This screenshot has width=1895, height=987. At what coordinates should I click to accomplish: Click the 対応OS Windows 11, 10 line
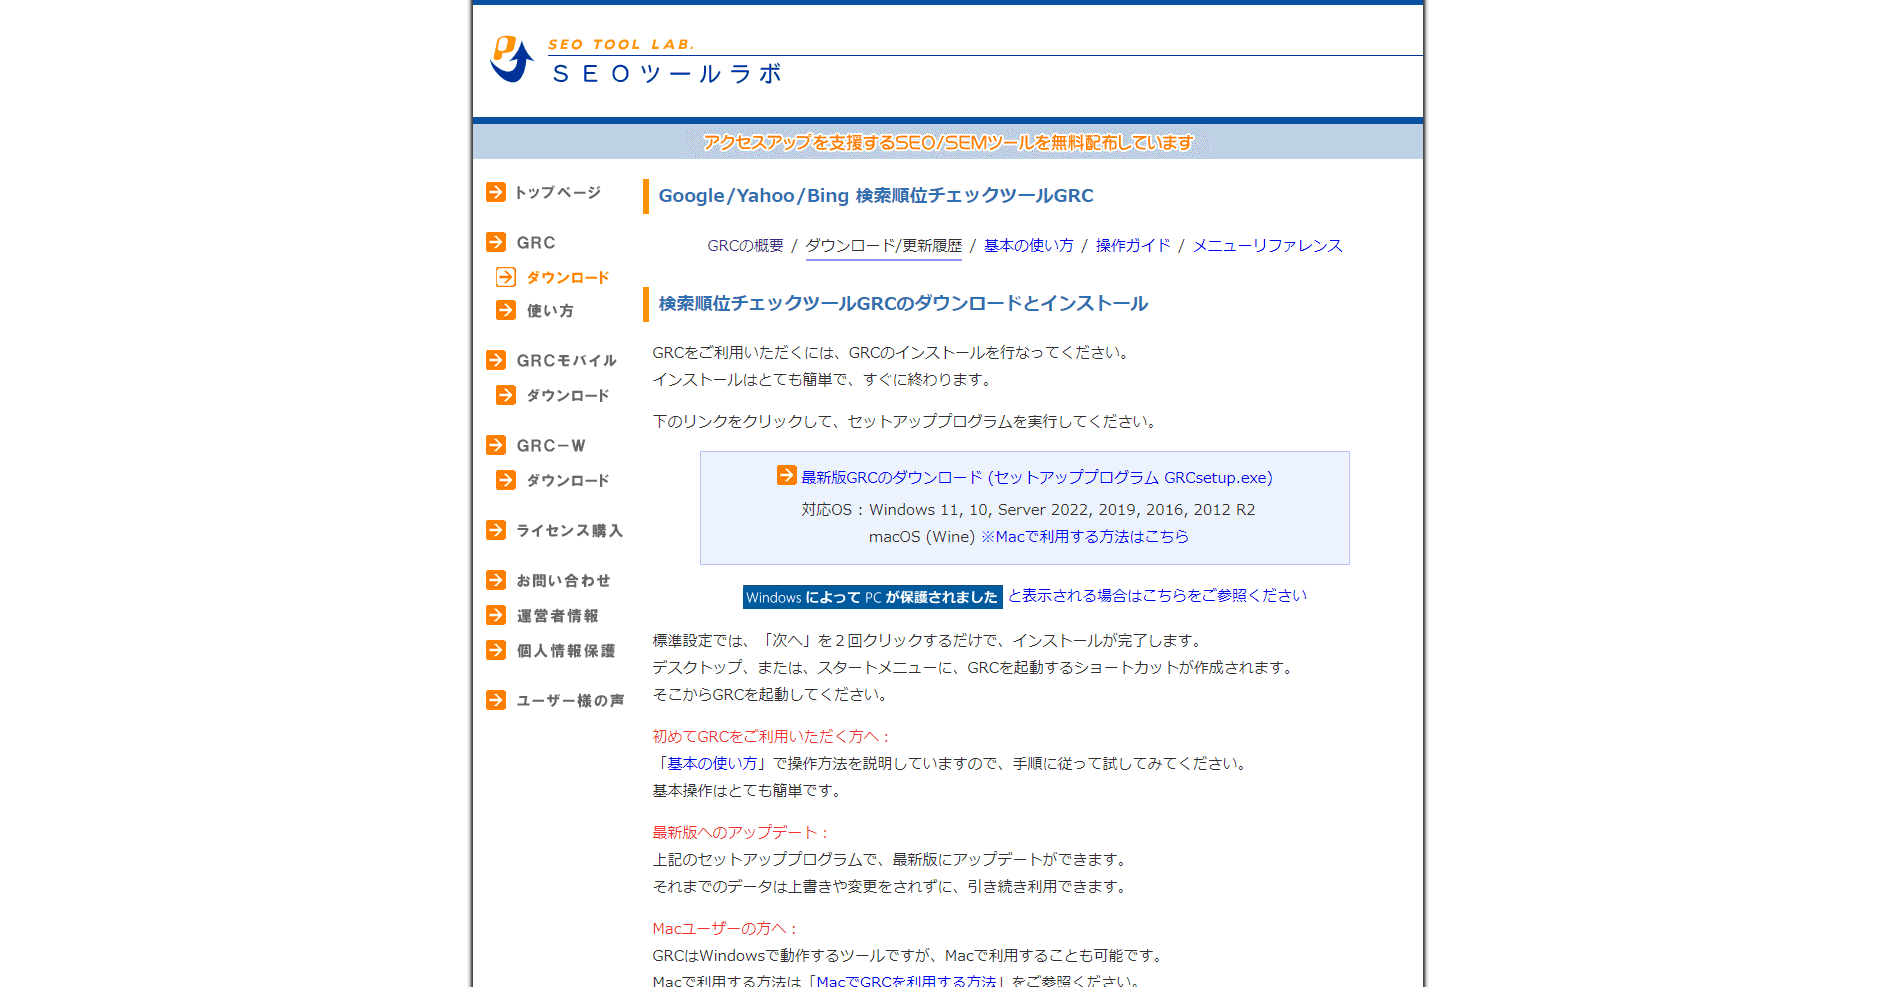[1028, 510]
